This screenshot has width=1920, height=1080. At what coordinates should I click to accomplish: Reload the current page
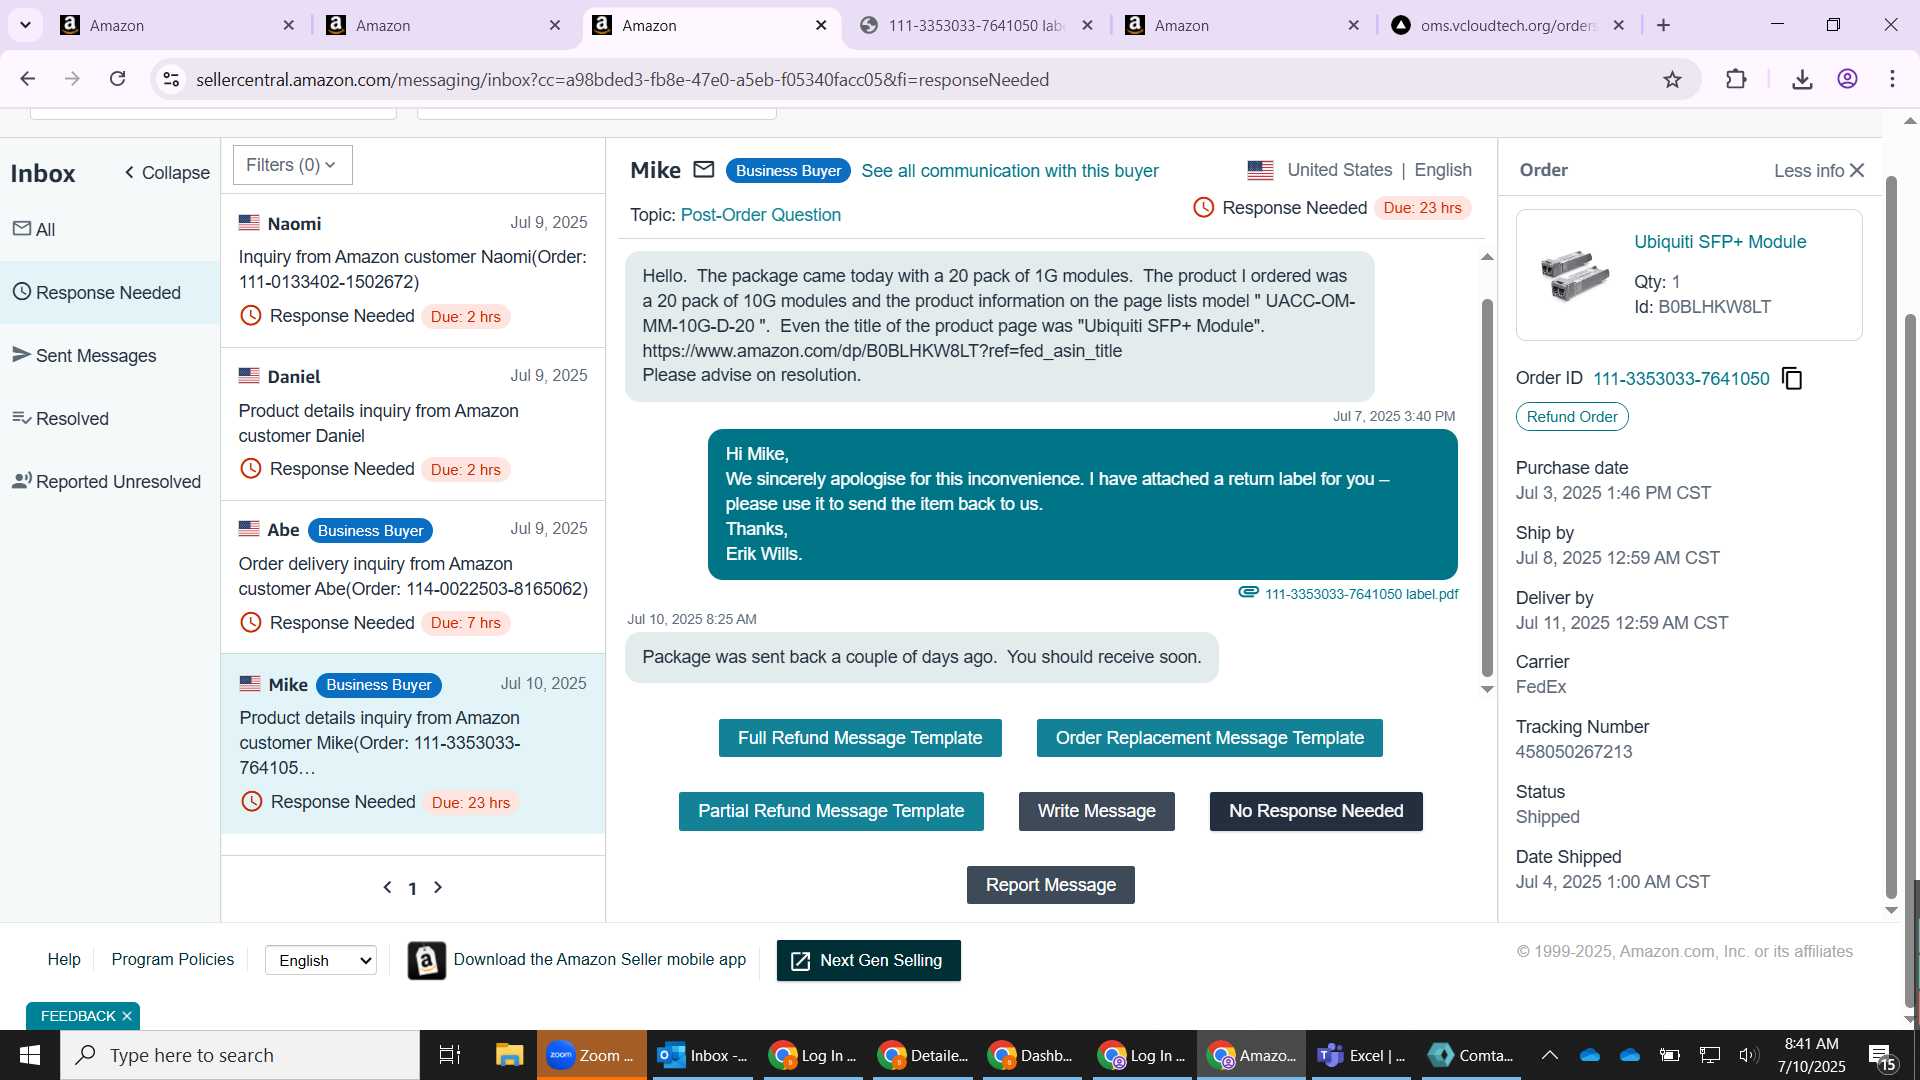coord(117,79)
